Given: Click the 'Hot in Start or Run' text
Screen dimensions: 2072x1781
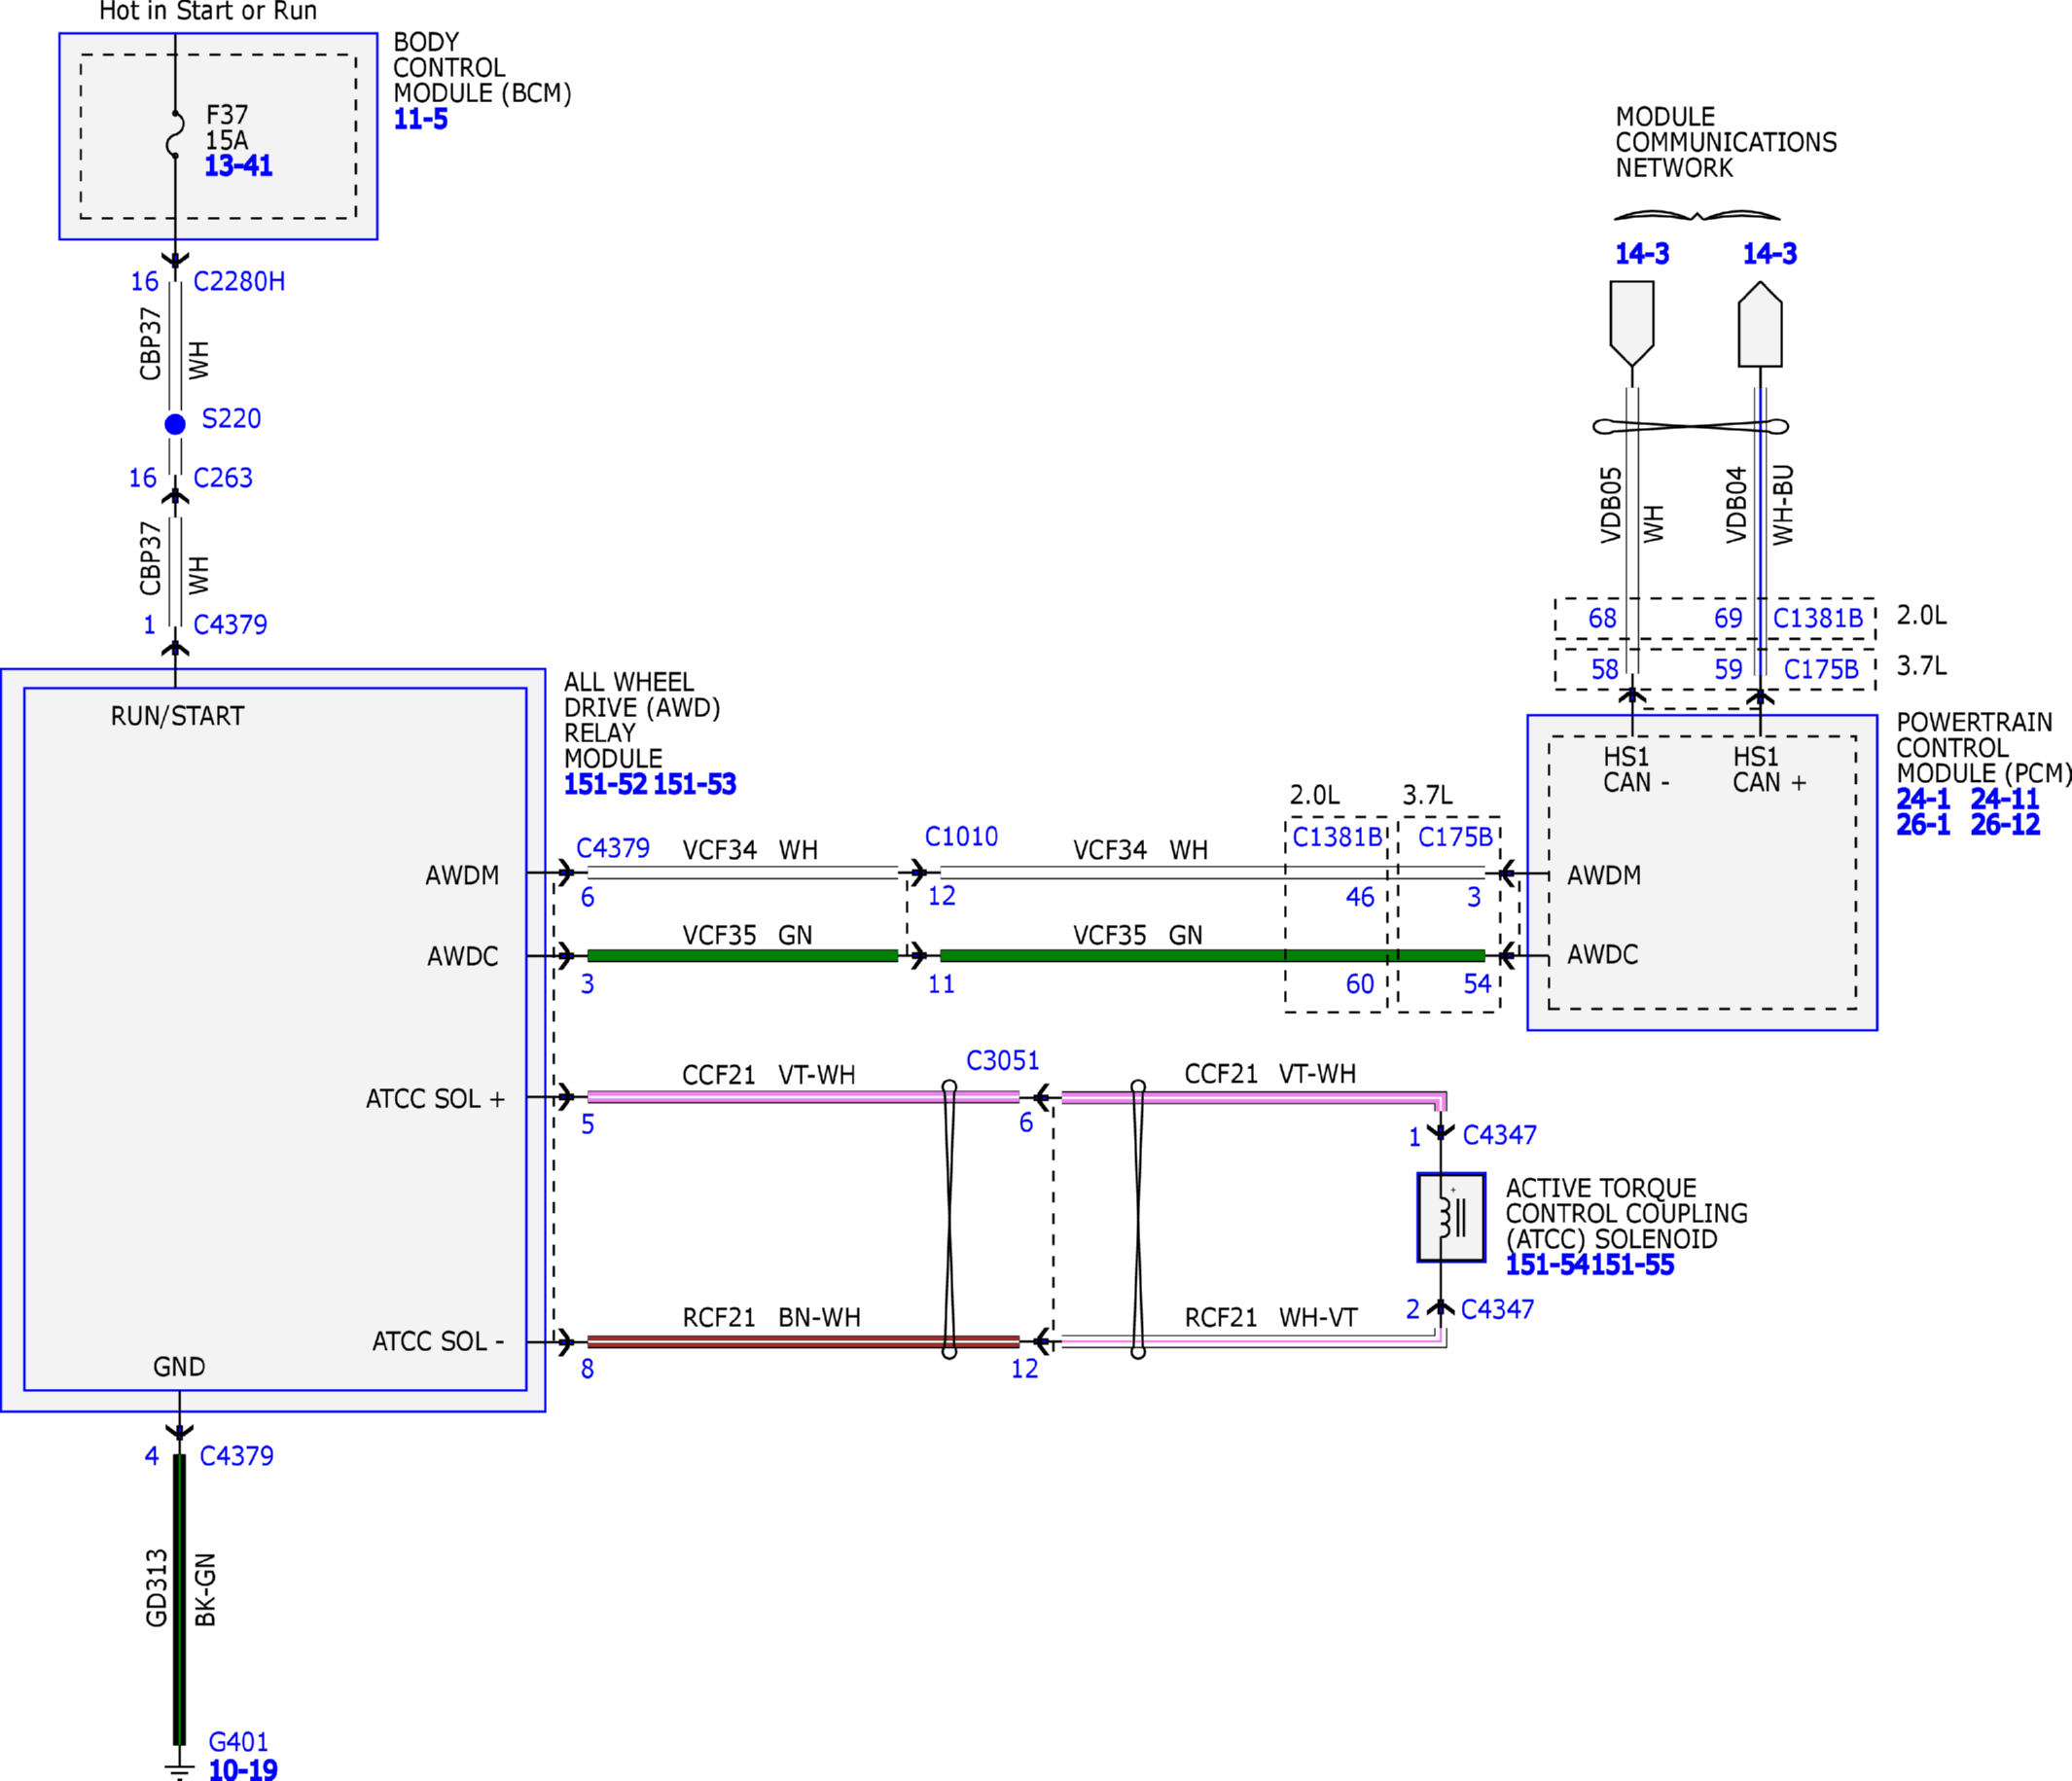Looking at the screenshot, I should click(208, 11).
